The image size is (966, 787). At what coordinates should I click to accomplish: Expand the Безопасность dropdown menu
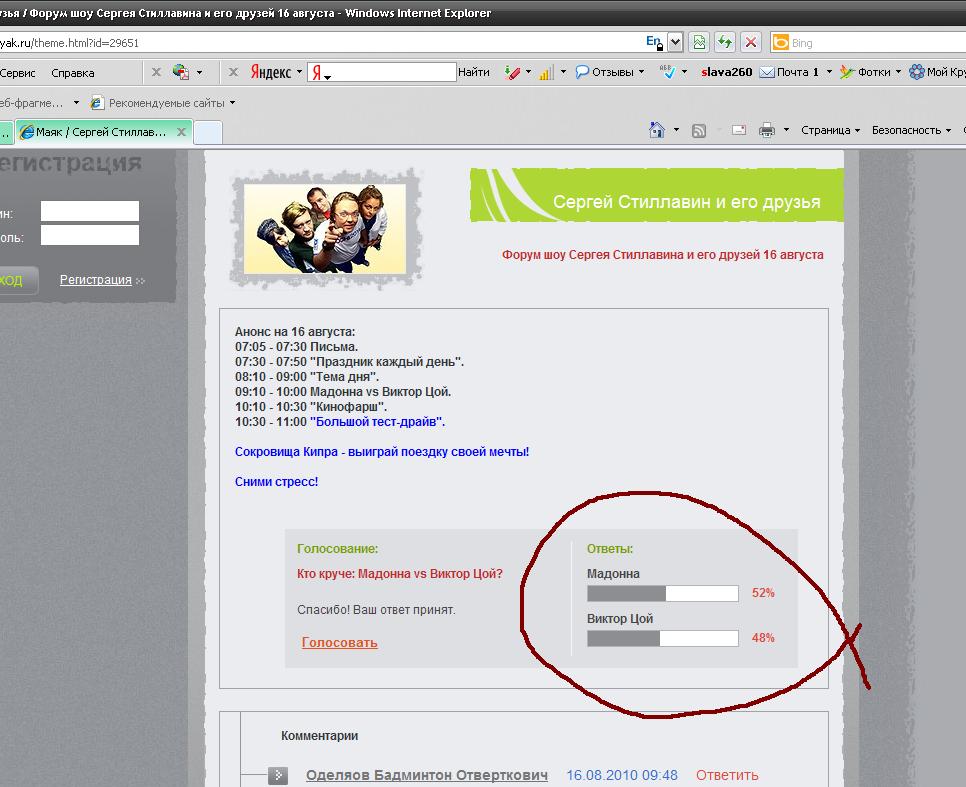(x=910, y=130)
